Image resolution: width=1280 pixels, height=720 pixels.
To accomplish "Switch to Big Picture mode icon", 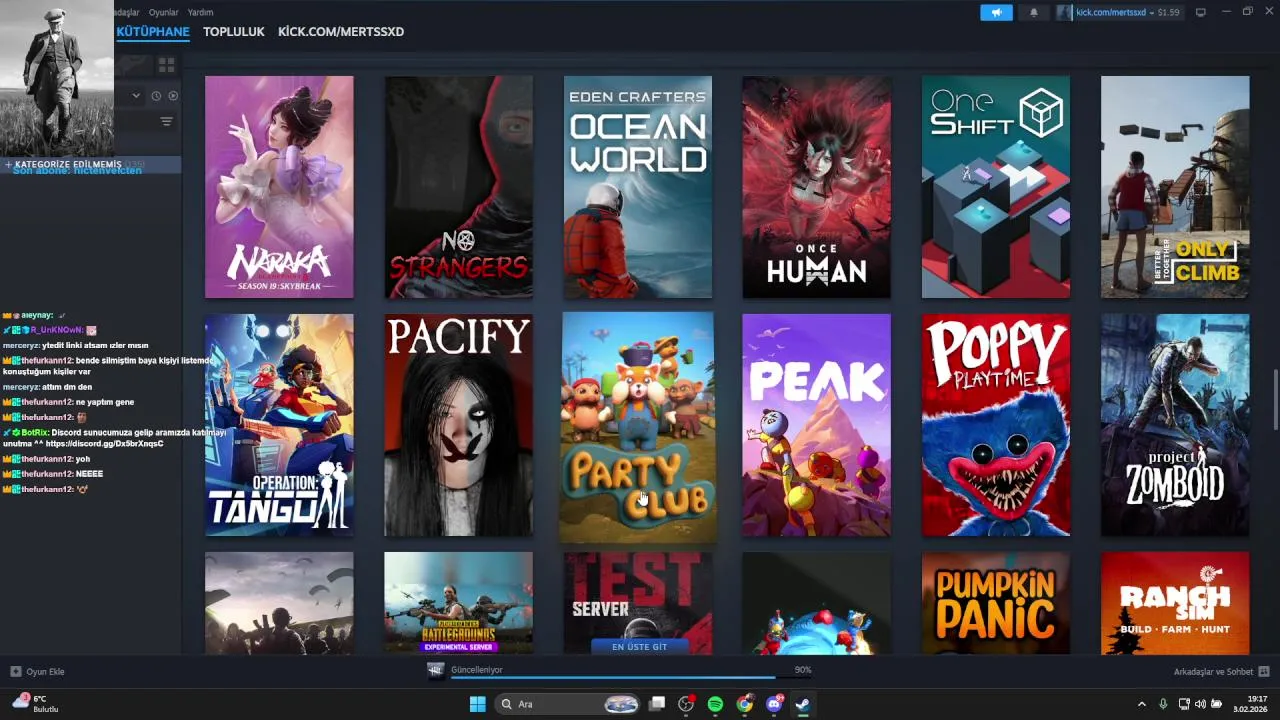I will tap(1201, 12).
